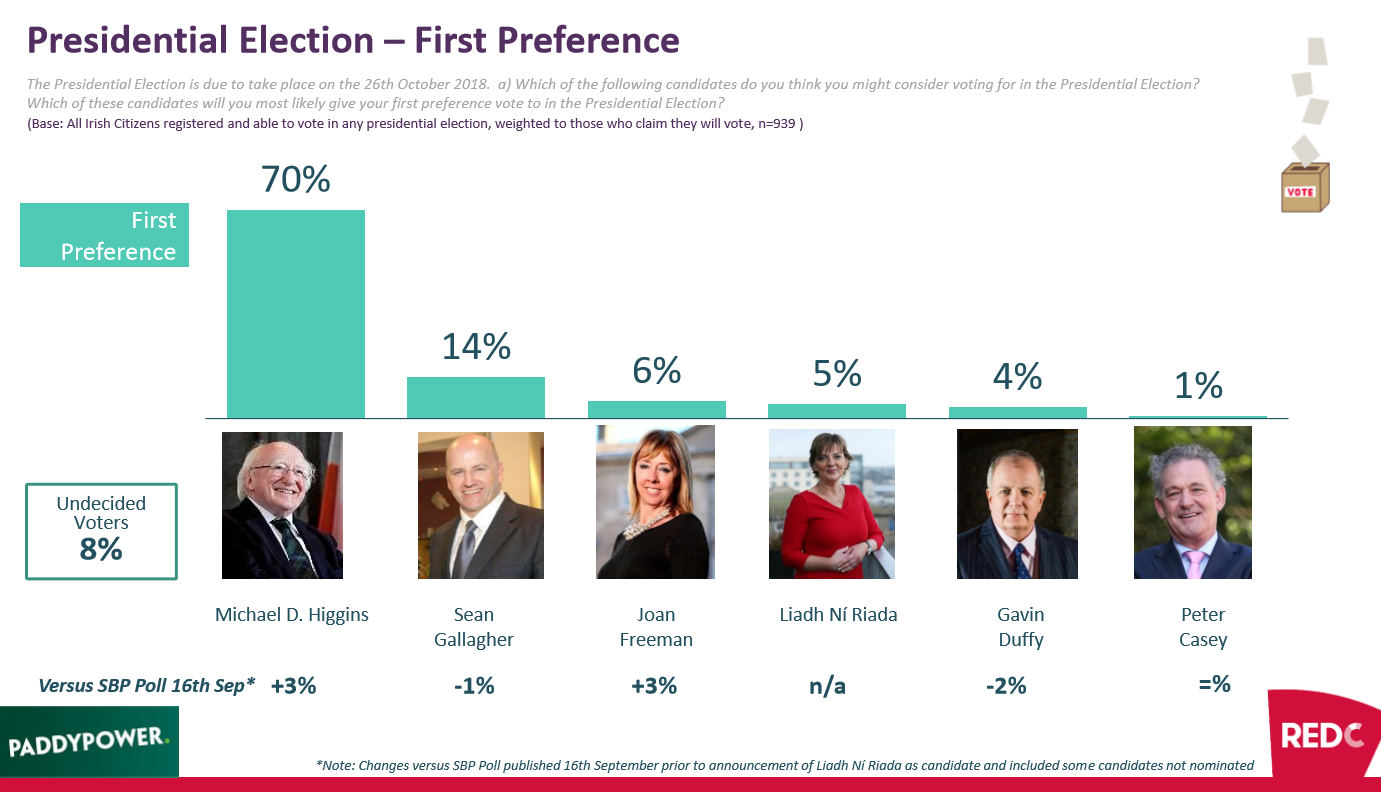Viewport: 1381px width, 792px height.
Task: Select Sean Gallagher's portrait photo
Action: (x=480, y=505)
